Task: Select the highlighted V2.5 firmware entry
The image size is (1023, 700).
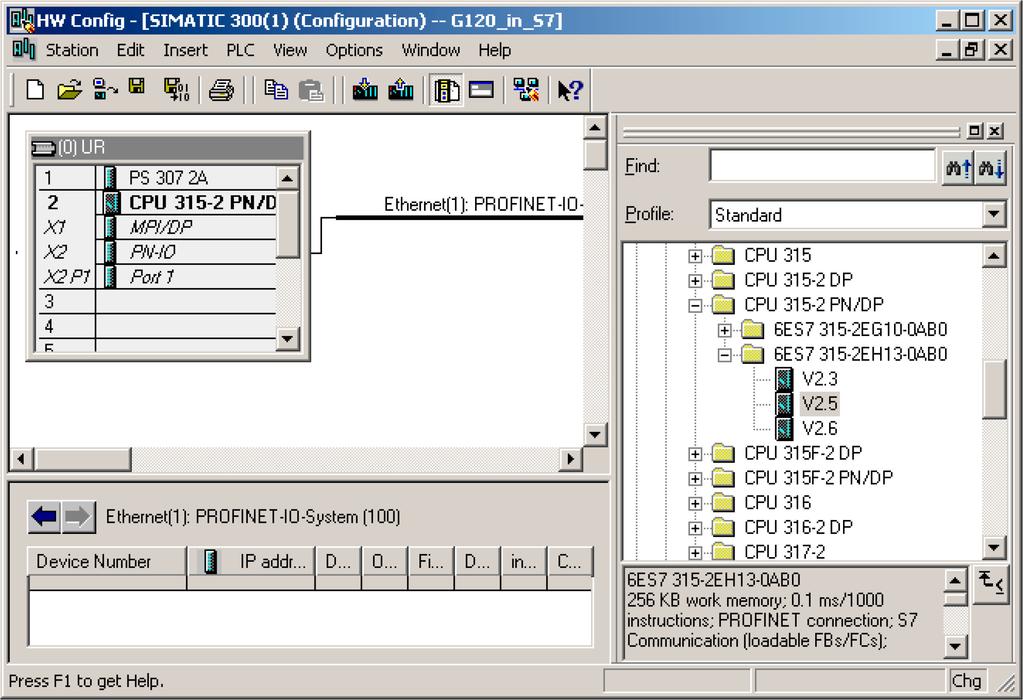Action: point(819,404)
